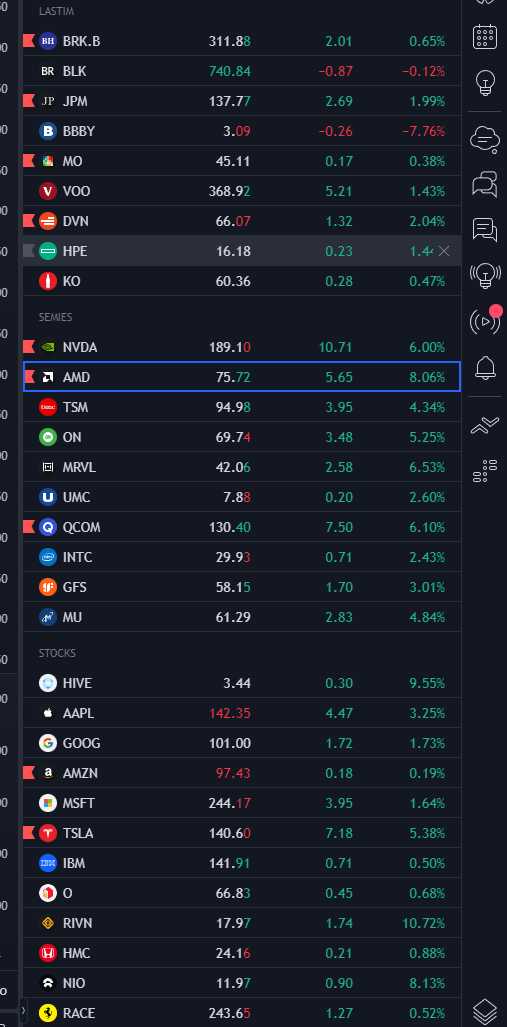Screen dimensions: 507x1027
Task: Select the AAPL symbol row
Action: point(242,713)
